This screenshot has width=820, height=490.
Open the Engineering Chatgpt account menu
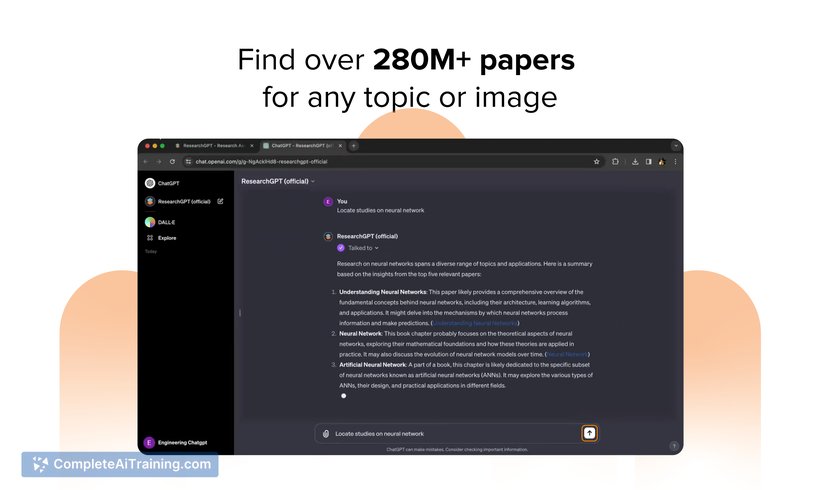pyautogui.click(x=176, y=442)
